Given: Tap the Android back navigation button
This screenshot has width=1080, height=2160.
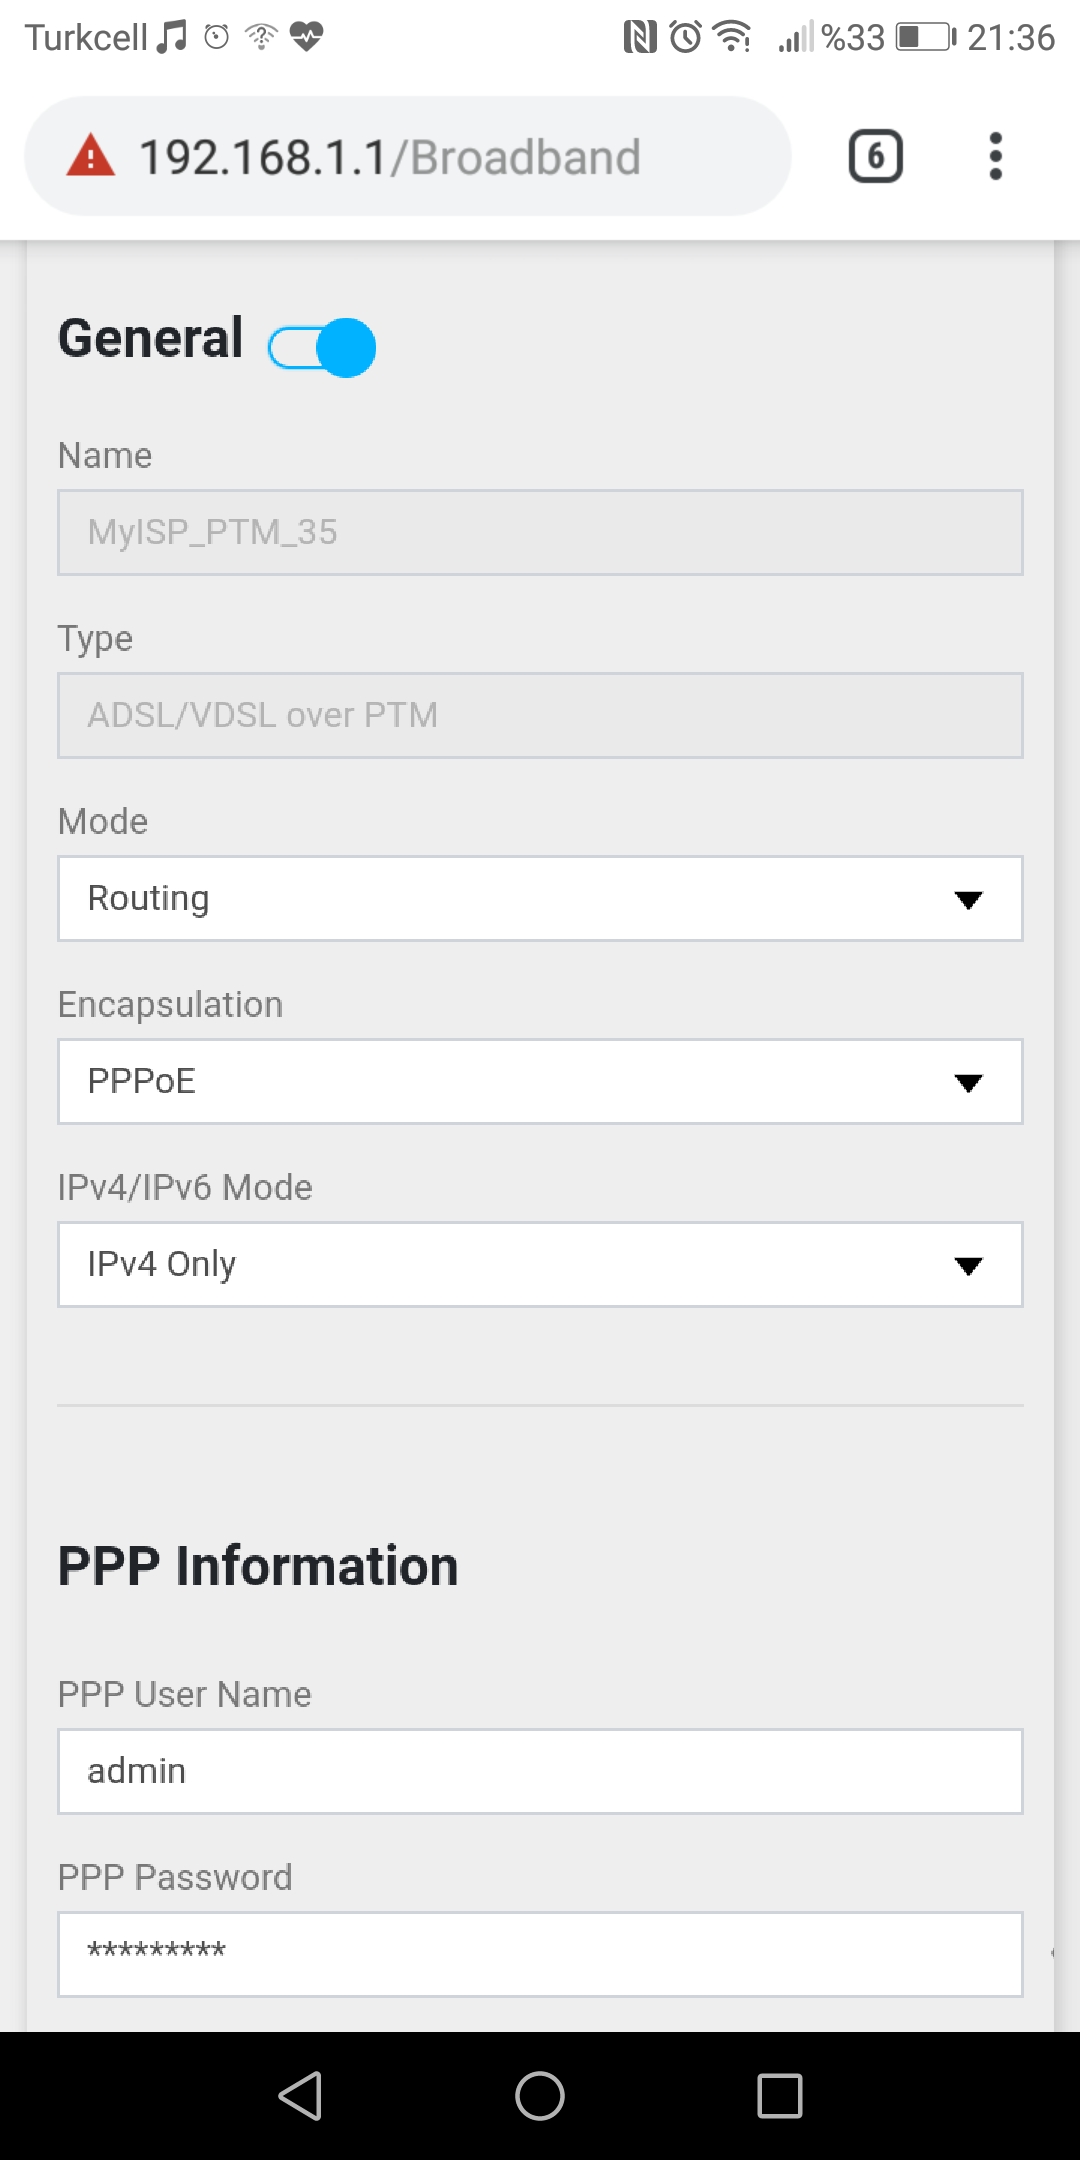Looking at the screenshot, I should 300,2095.
